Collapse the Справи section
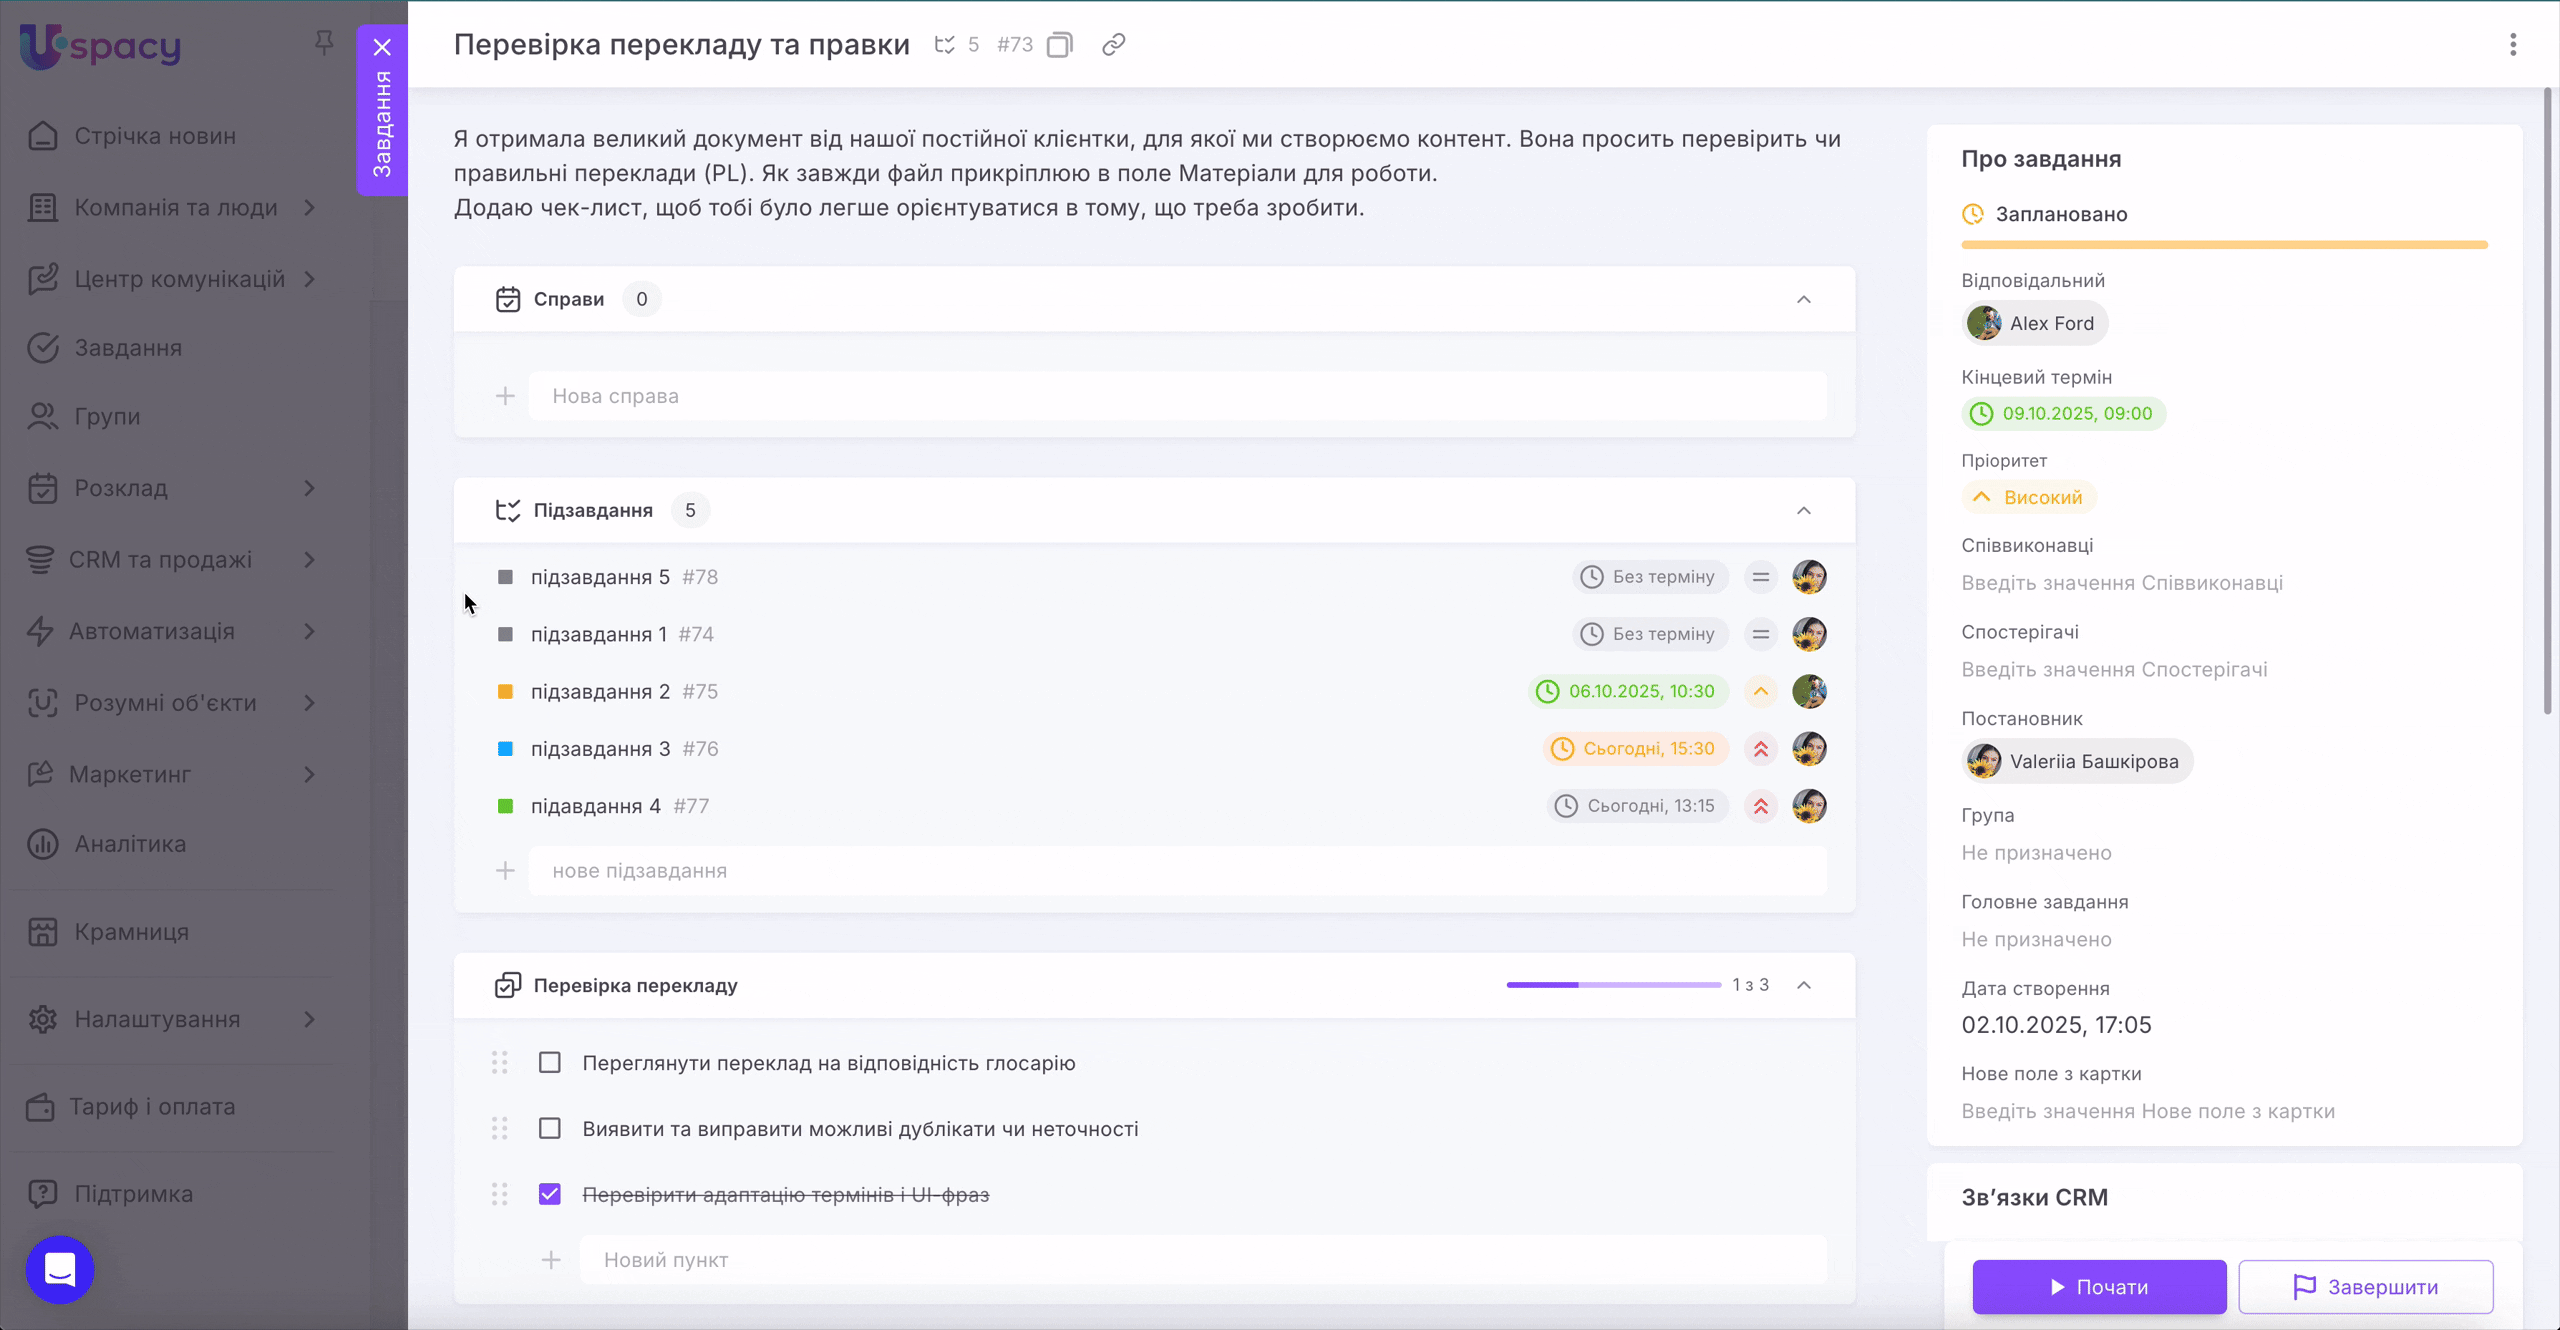The width and height of the screenshot is (2560, 1330). (1803, 300)
